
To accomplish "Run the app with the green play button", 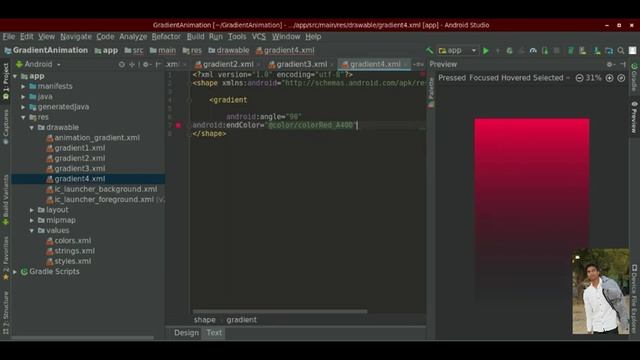I will coord(486,51).
